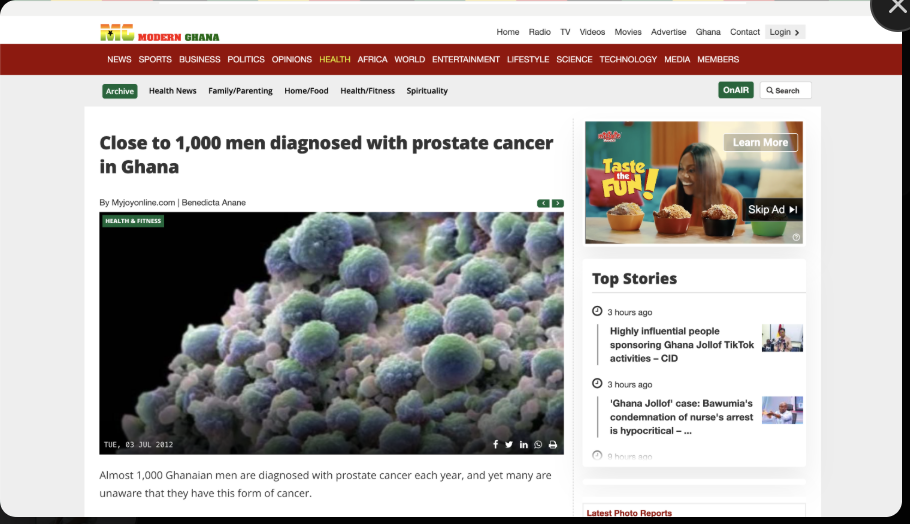This screenshot has height=524, width=910.
Task: Open the Login dropdown
Action: [x=785, y=32]
